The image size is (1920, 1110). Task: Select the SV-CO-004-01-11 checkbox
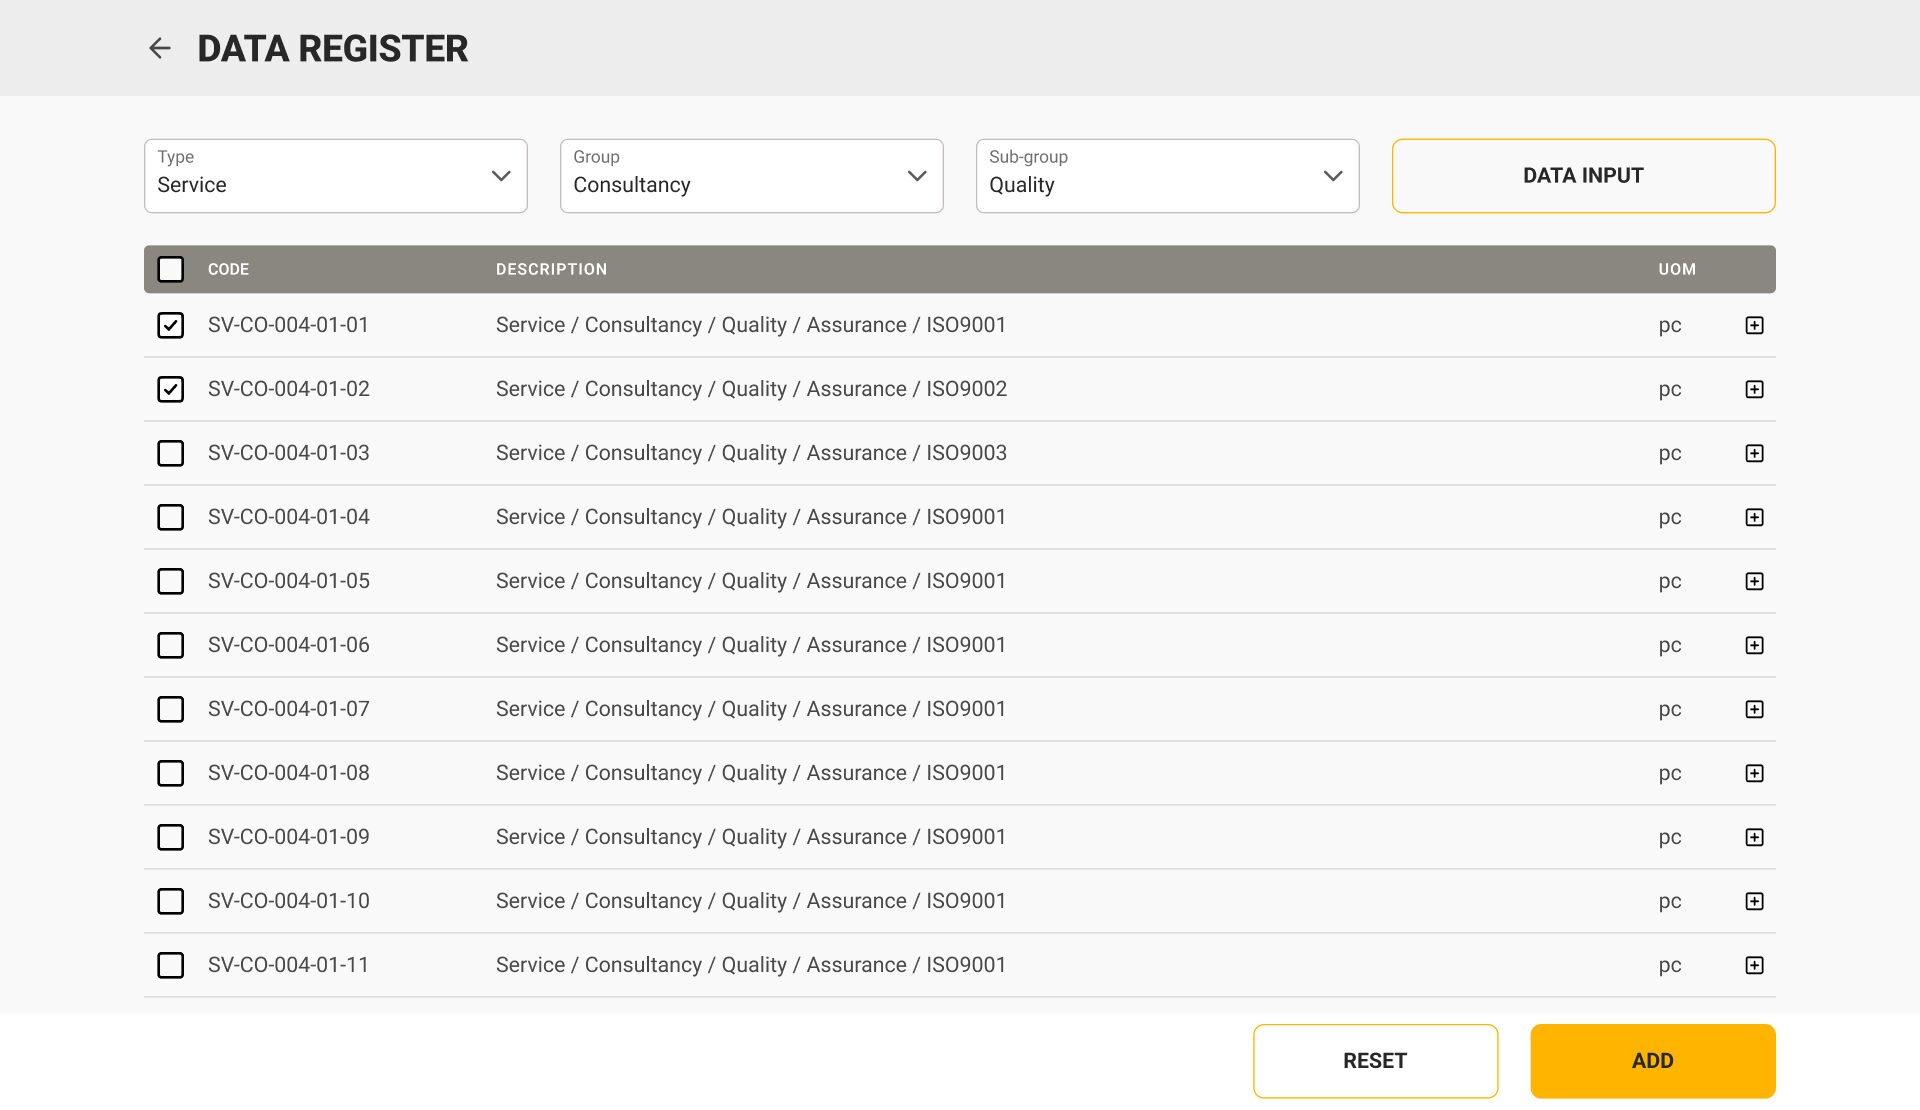[x=171, y=965]
